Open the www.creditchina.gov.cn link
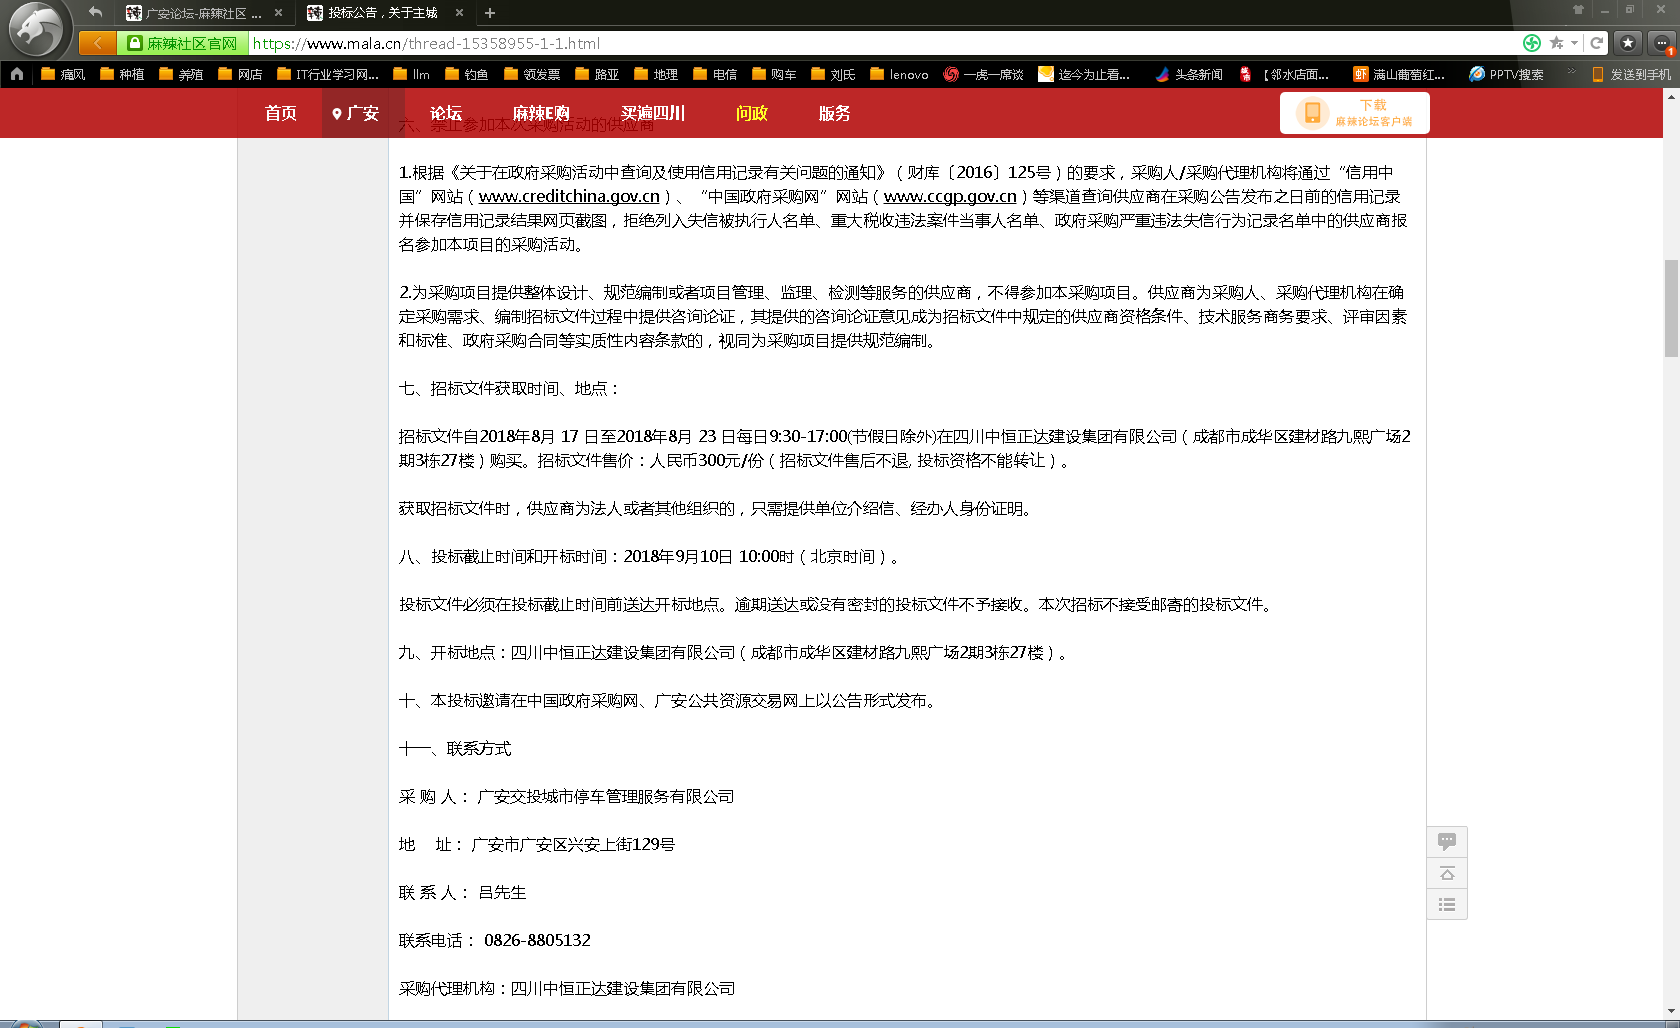This screenshot has width=1680, height=1028. [569, 197]
